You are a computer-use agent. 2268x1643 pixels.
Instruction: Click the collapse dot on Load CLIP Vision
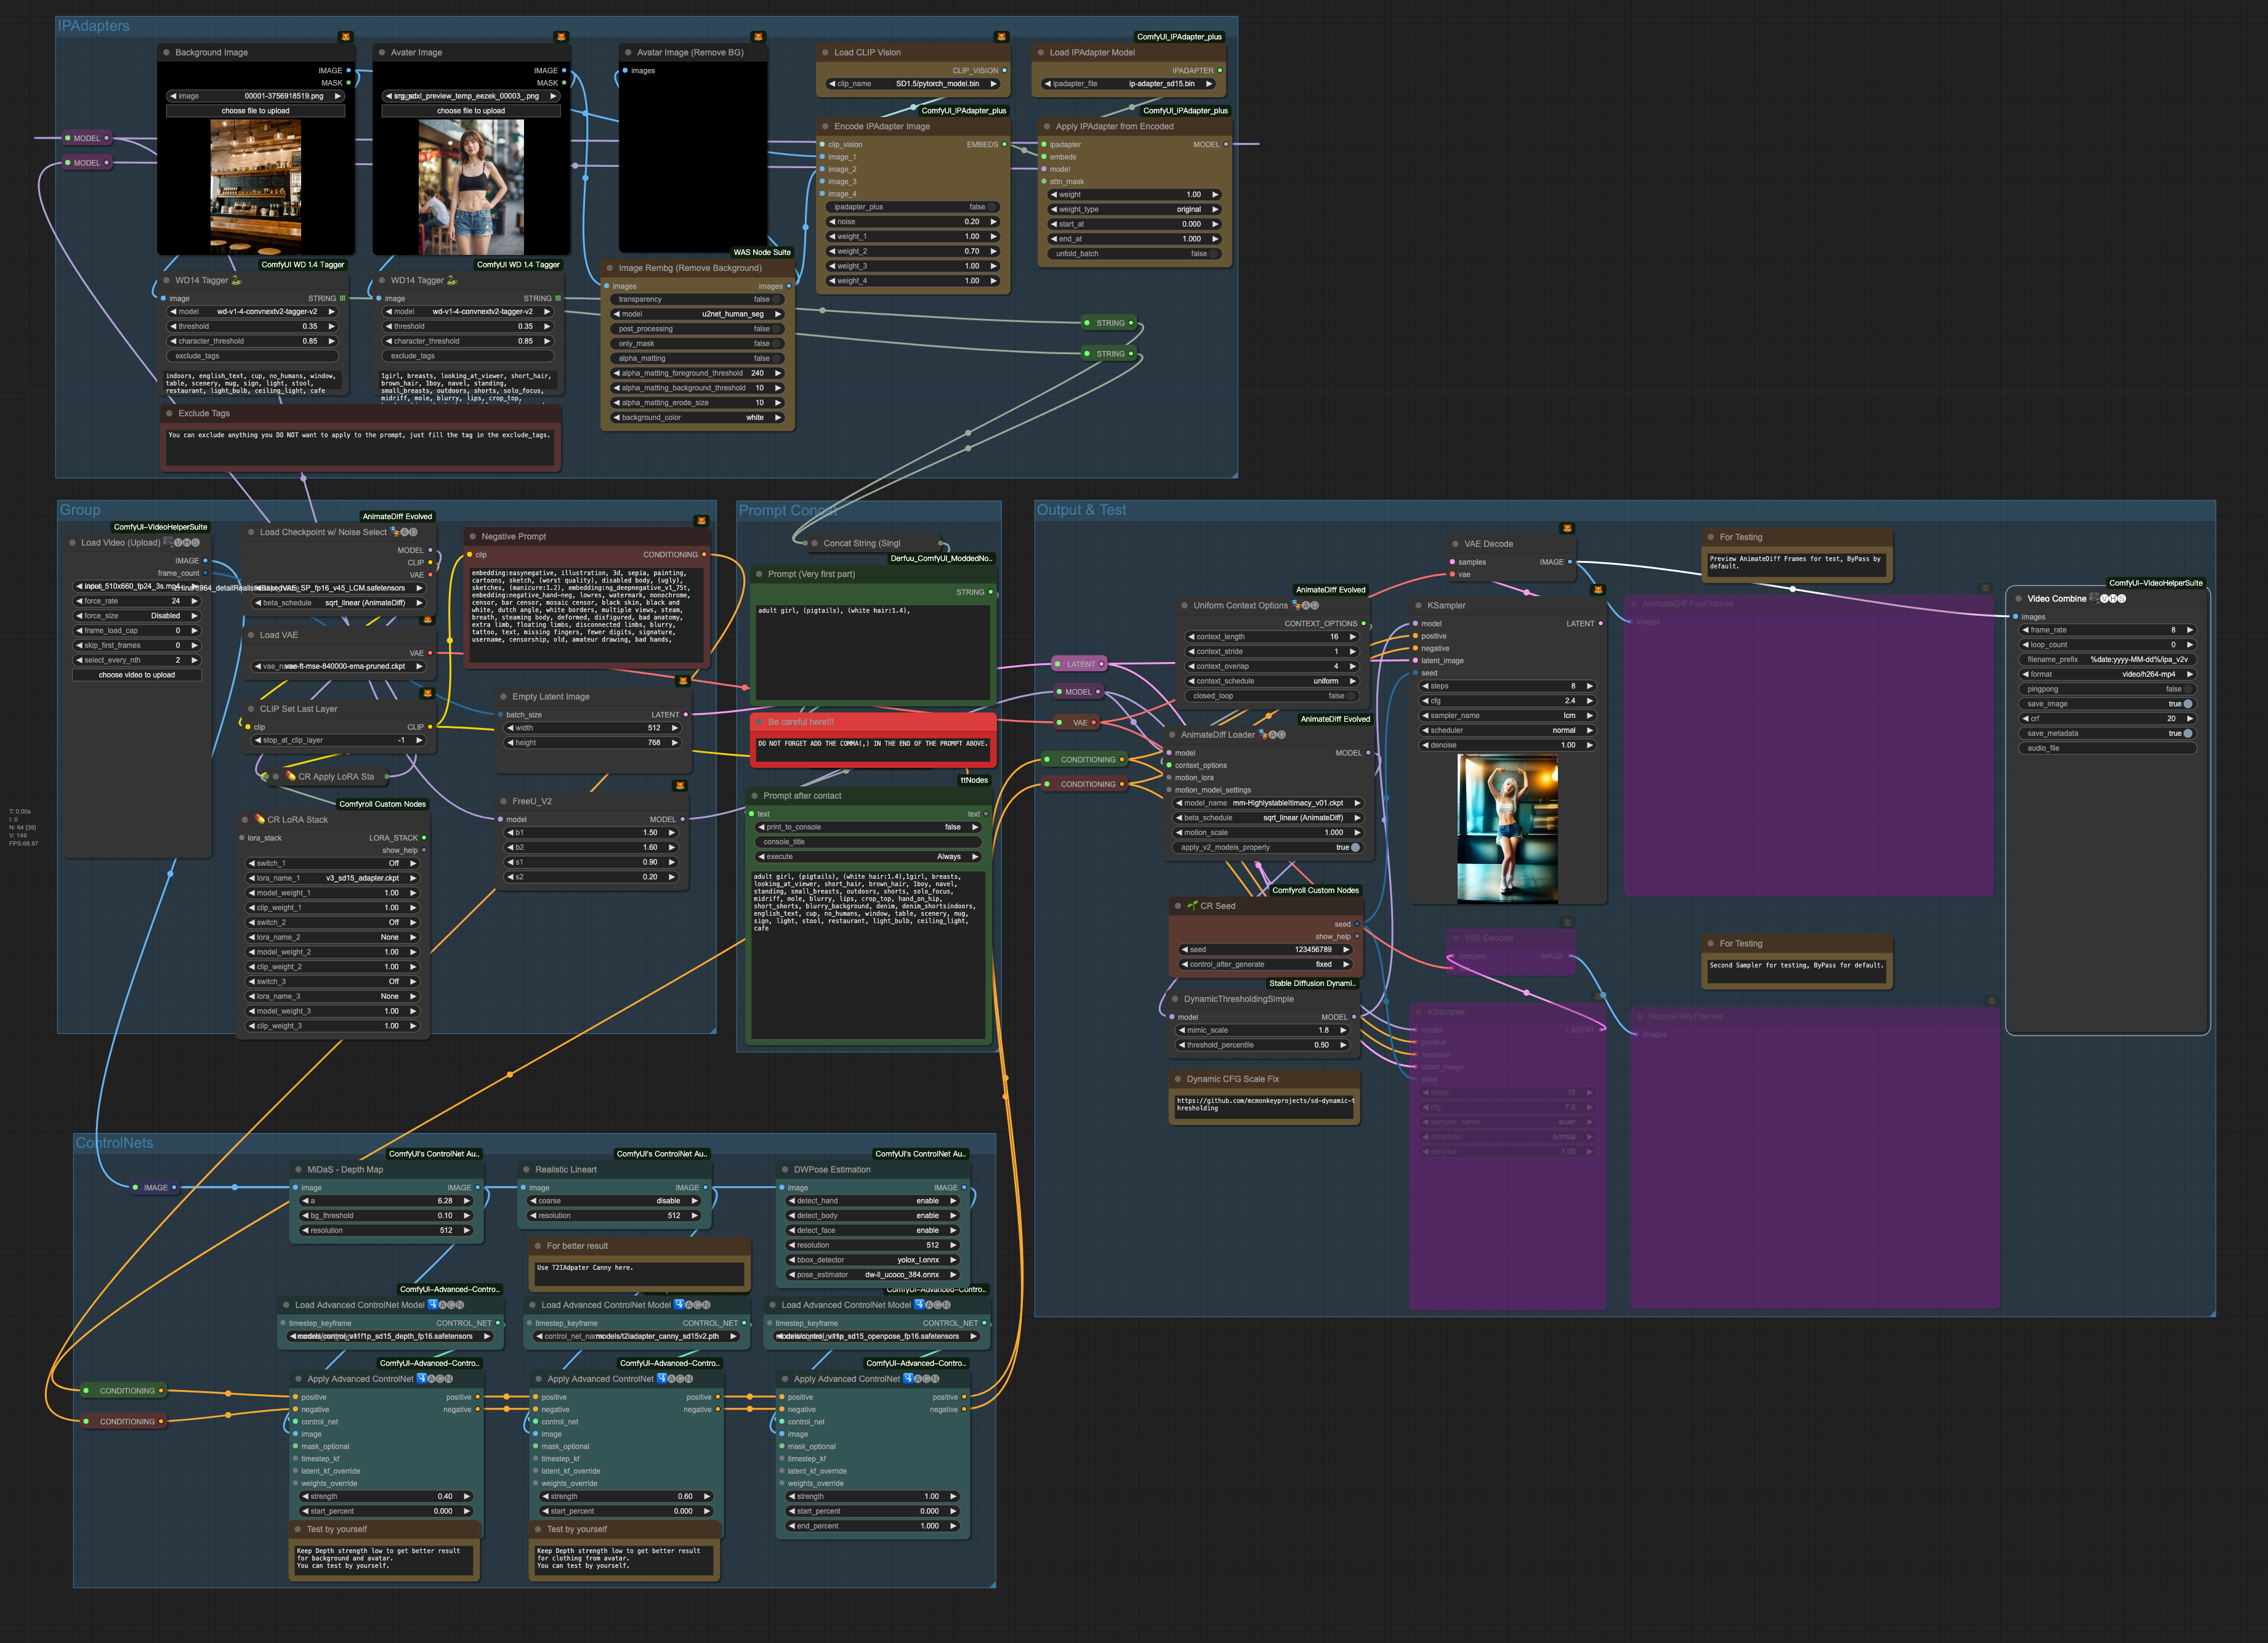point(824,53)
